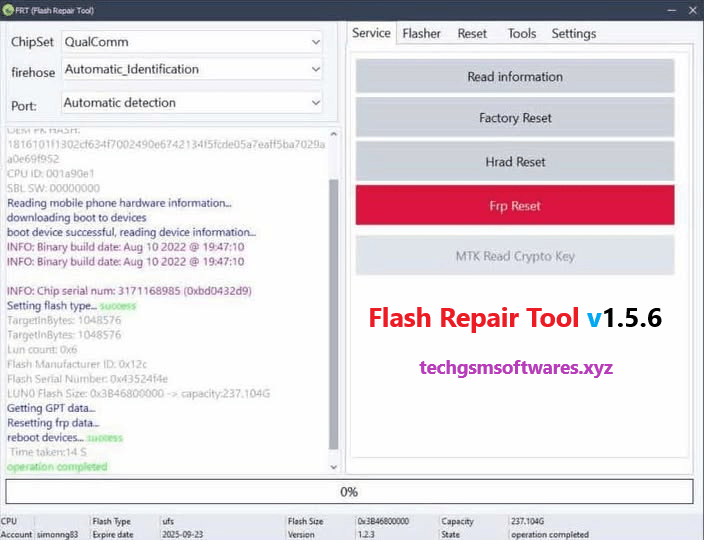Click status bar Flash Type value 'ufs'

point(168,521)
